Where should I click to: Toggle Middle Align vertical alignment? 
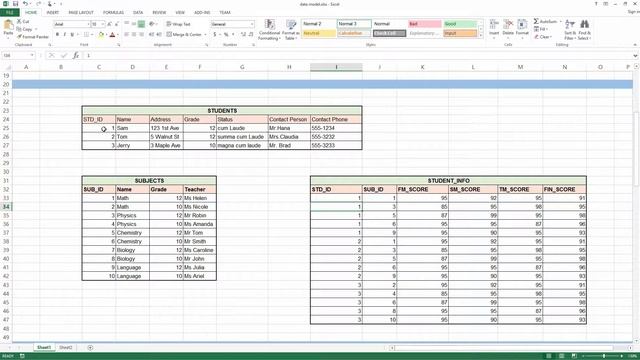click(134, 24)
